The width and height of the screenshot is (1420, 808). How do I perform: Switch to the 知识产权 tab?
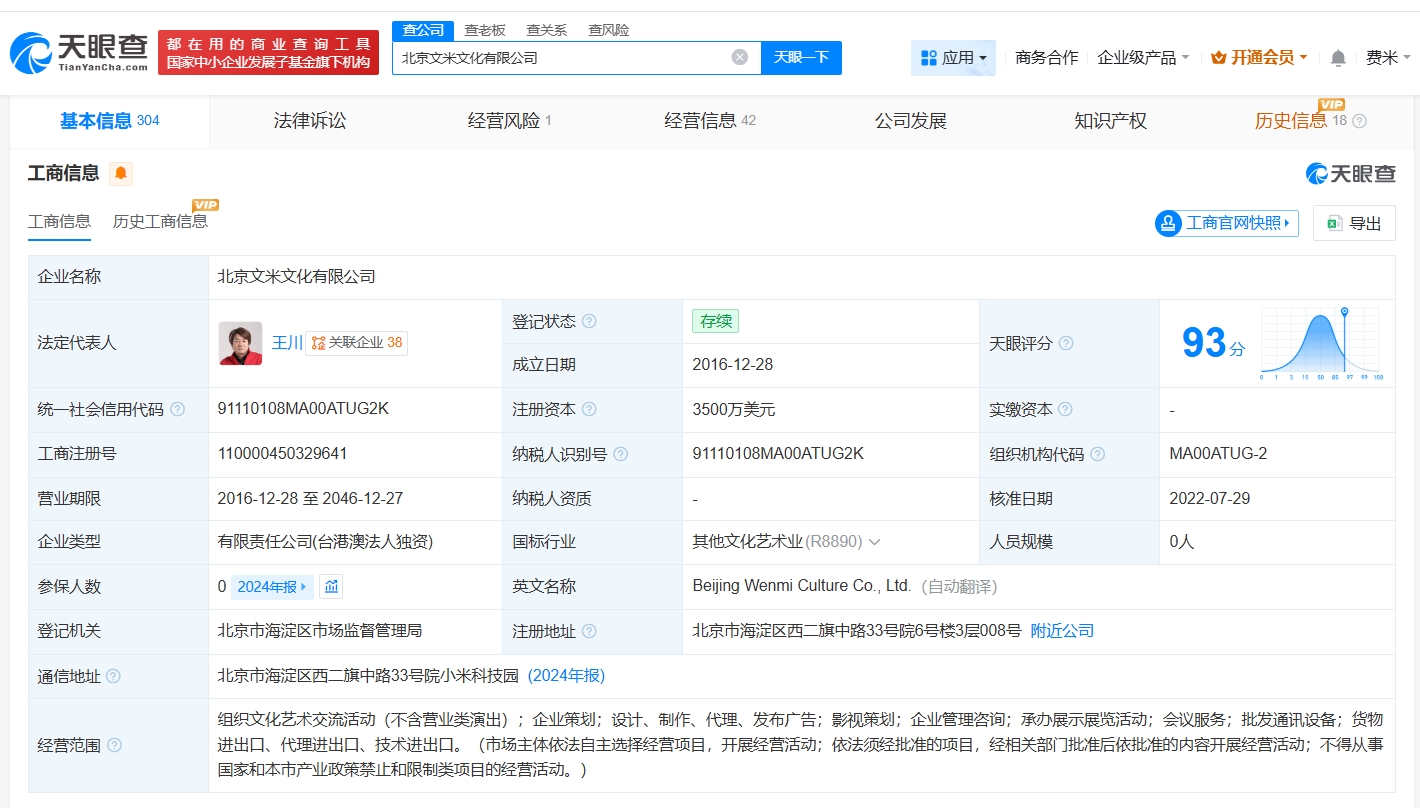click(1110, 121)
